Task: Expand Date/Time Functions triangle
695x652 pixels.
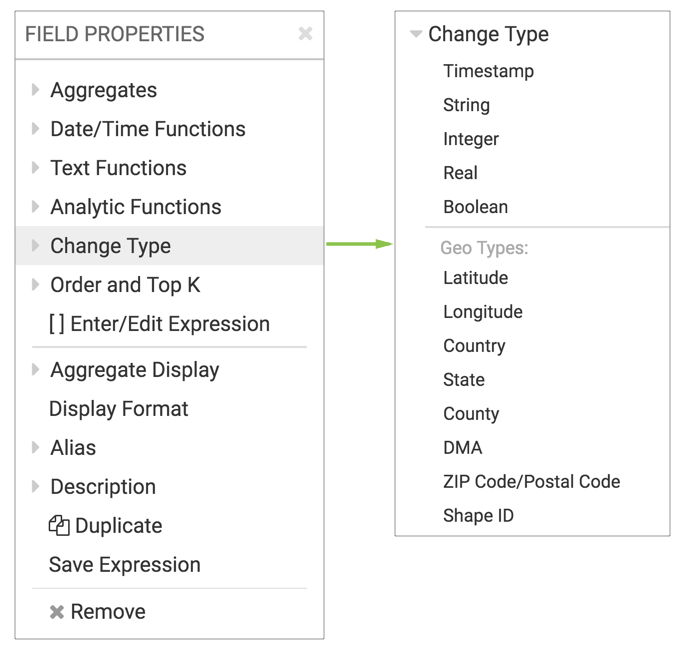Action: [36, 129]
